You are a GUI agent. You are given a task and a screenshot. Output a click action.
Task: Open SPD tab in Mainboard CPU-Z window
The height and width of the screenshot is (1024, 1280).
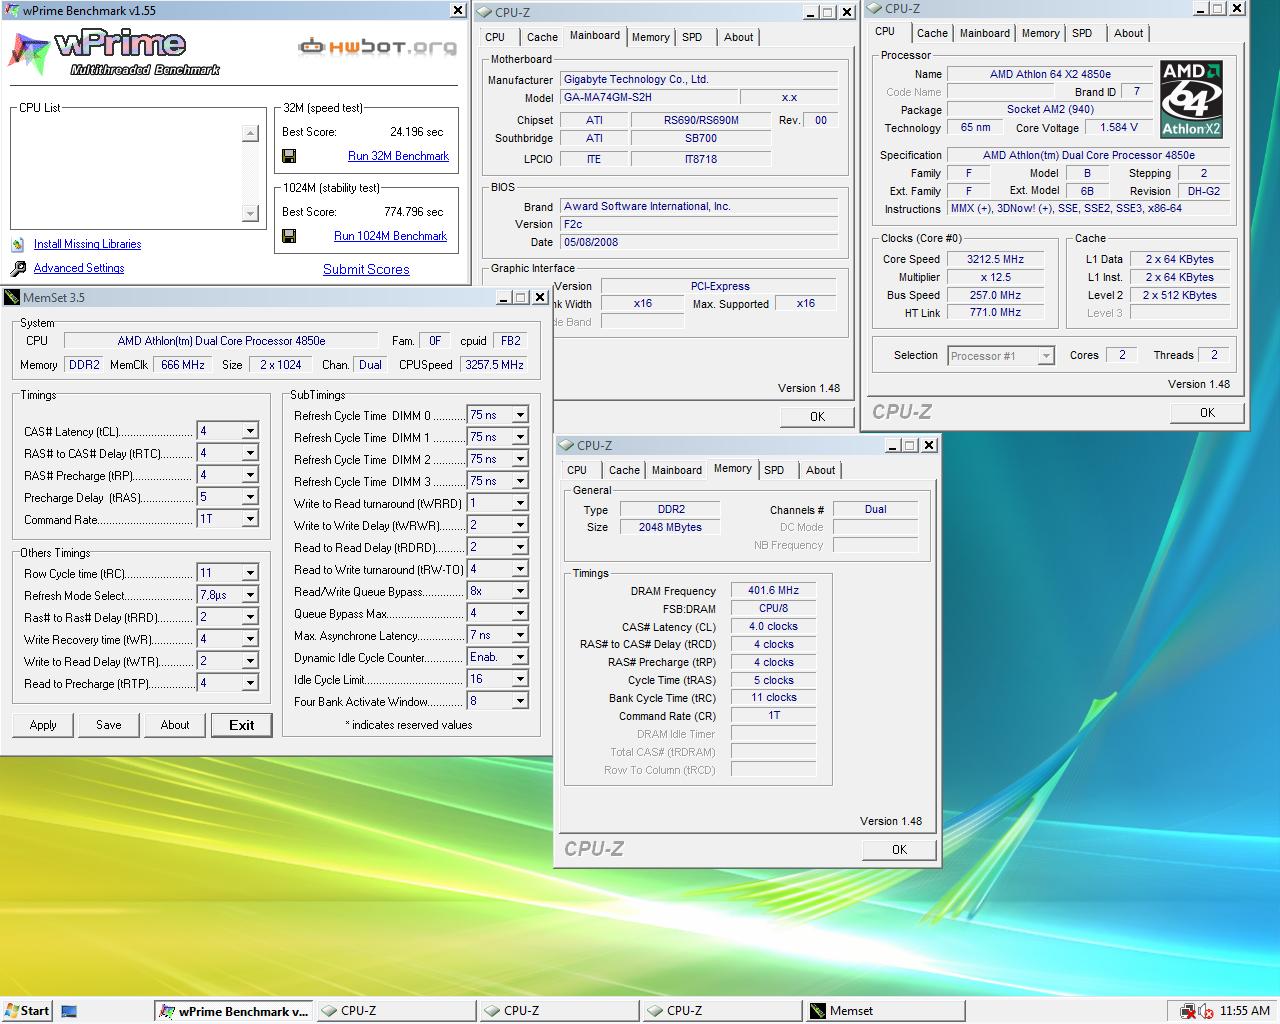(692, 37)
